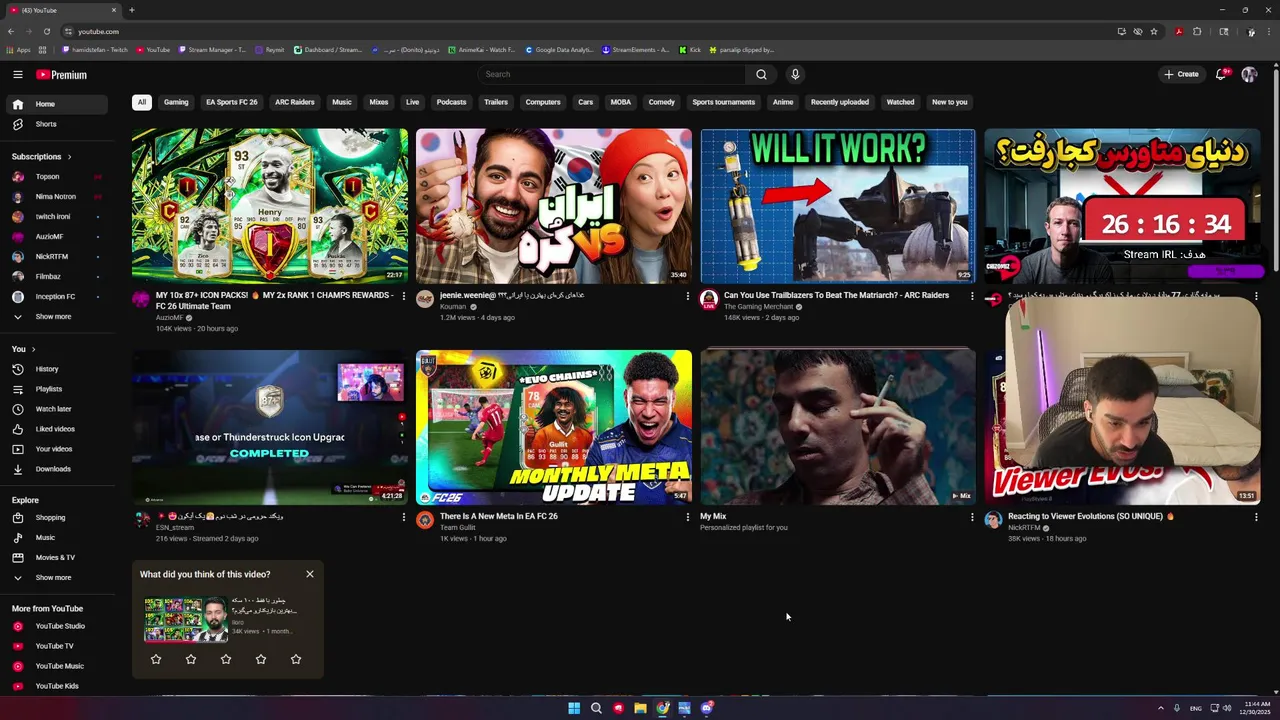Select the Gaming filter chip

[x=176, y=102]
